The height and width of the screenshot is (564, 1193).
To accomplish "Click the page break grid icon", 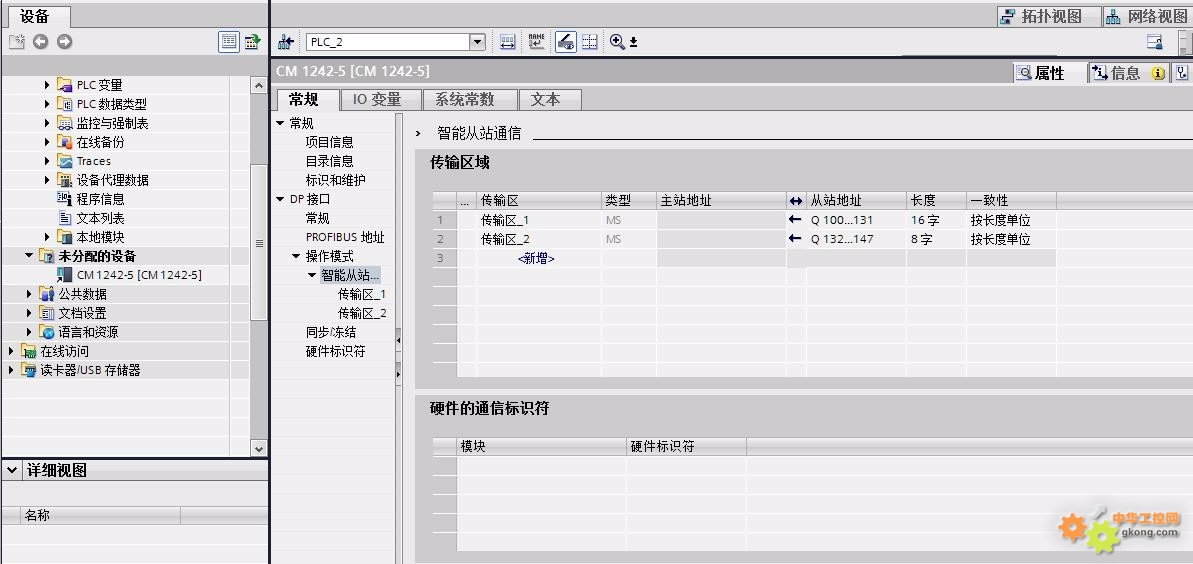I will point(590,42).
